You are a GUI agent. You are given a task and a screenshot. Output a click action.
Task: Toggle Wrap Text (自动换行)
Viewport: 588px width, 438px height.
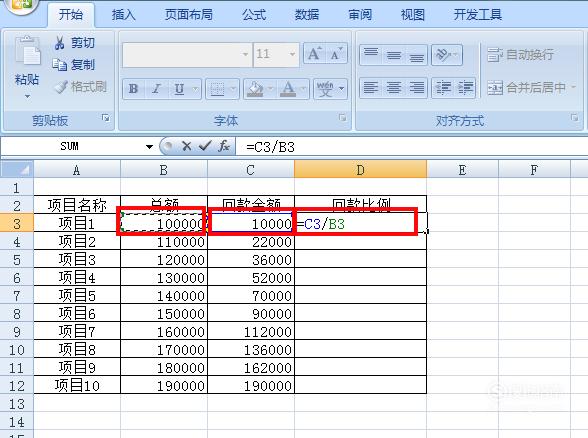tap(520, 55)
